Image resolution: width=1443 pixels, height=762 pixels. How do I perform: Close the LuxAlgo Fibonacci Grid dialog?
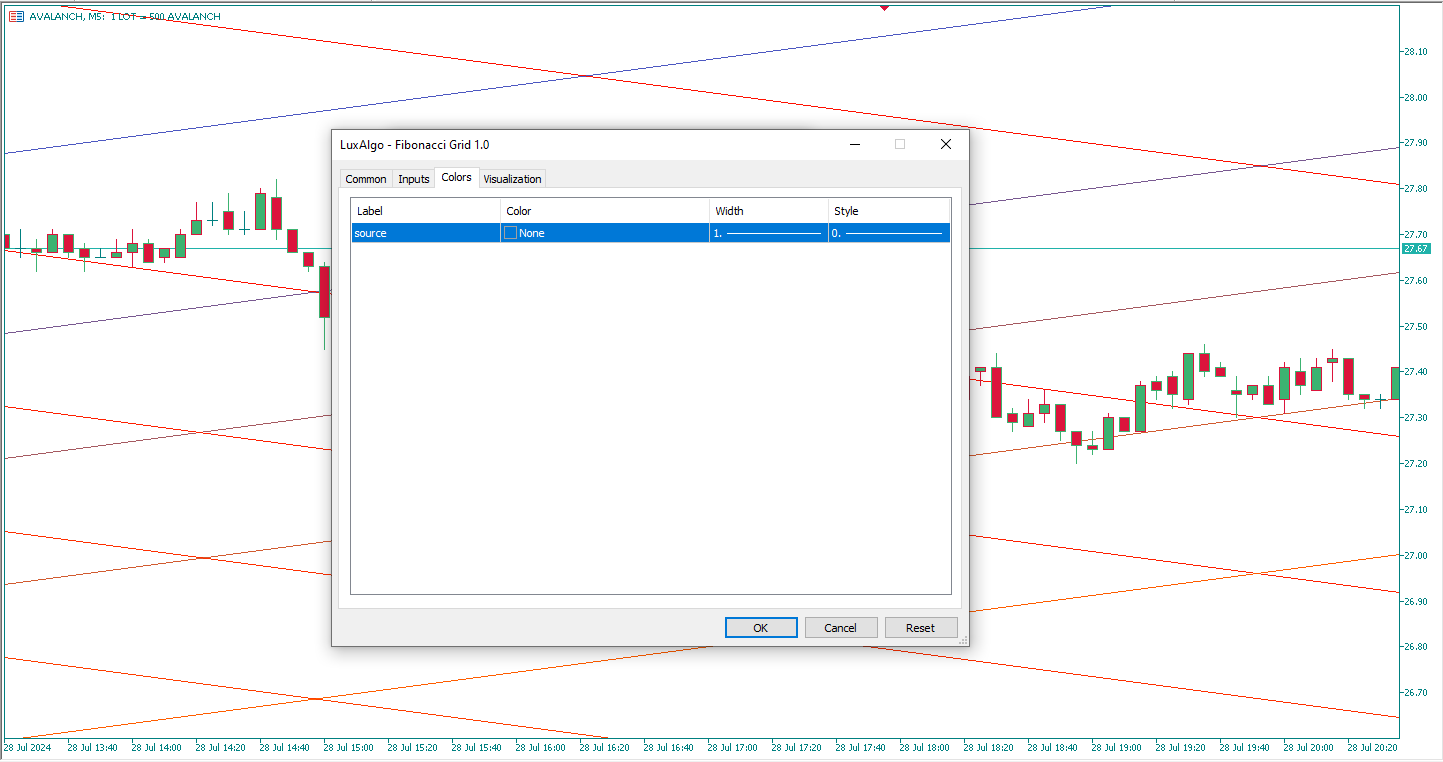click(x=945, y=144)
